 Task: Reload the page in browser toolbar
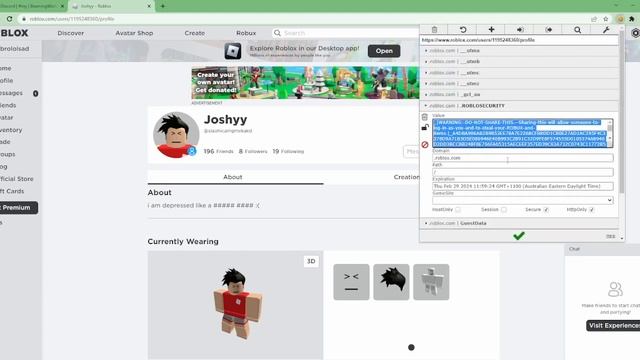9,19
